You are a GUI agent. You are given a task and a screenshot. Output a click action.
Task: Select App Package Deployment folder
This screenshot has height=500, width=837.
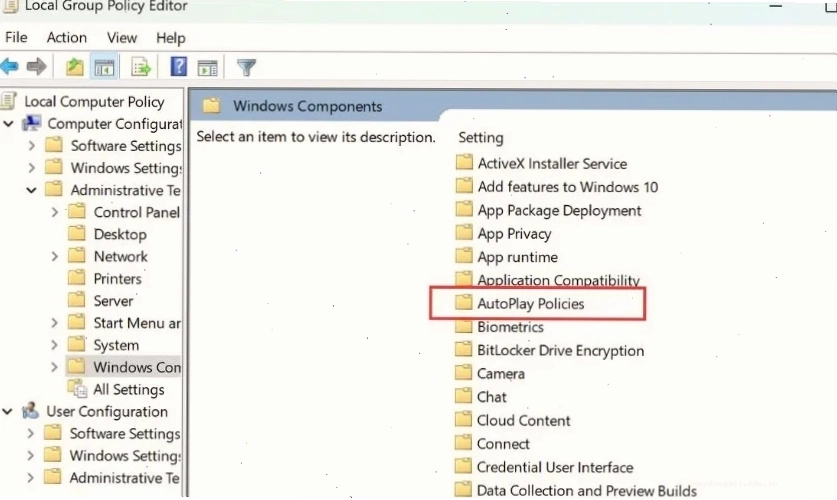tap(559, 210)
